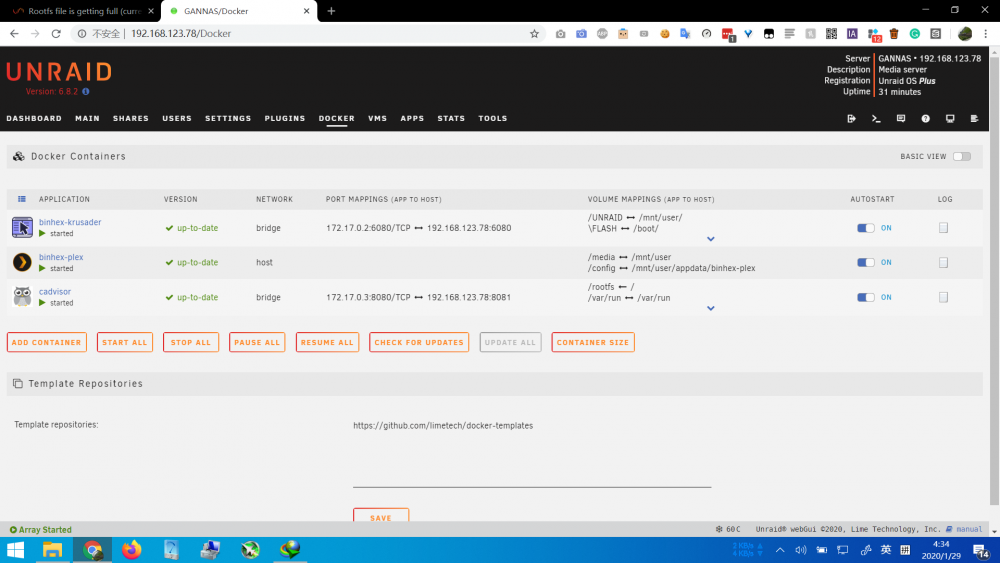Image resolution: width=1000 pixels, height=563 pixels.
Task: Click the cadvisor owl icon
Action: click(22, 296)
